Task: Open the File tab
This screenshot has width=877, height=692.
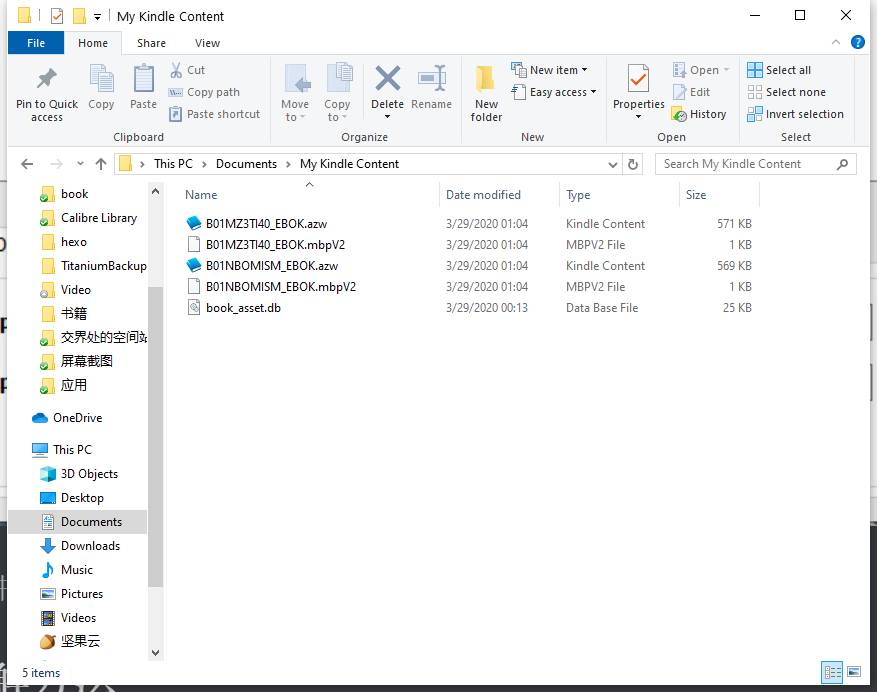Action: pyautogui.click(x=36, y=43)
